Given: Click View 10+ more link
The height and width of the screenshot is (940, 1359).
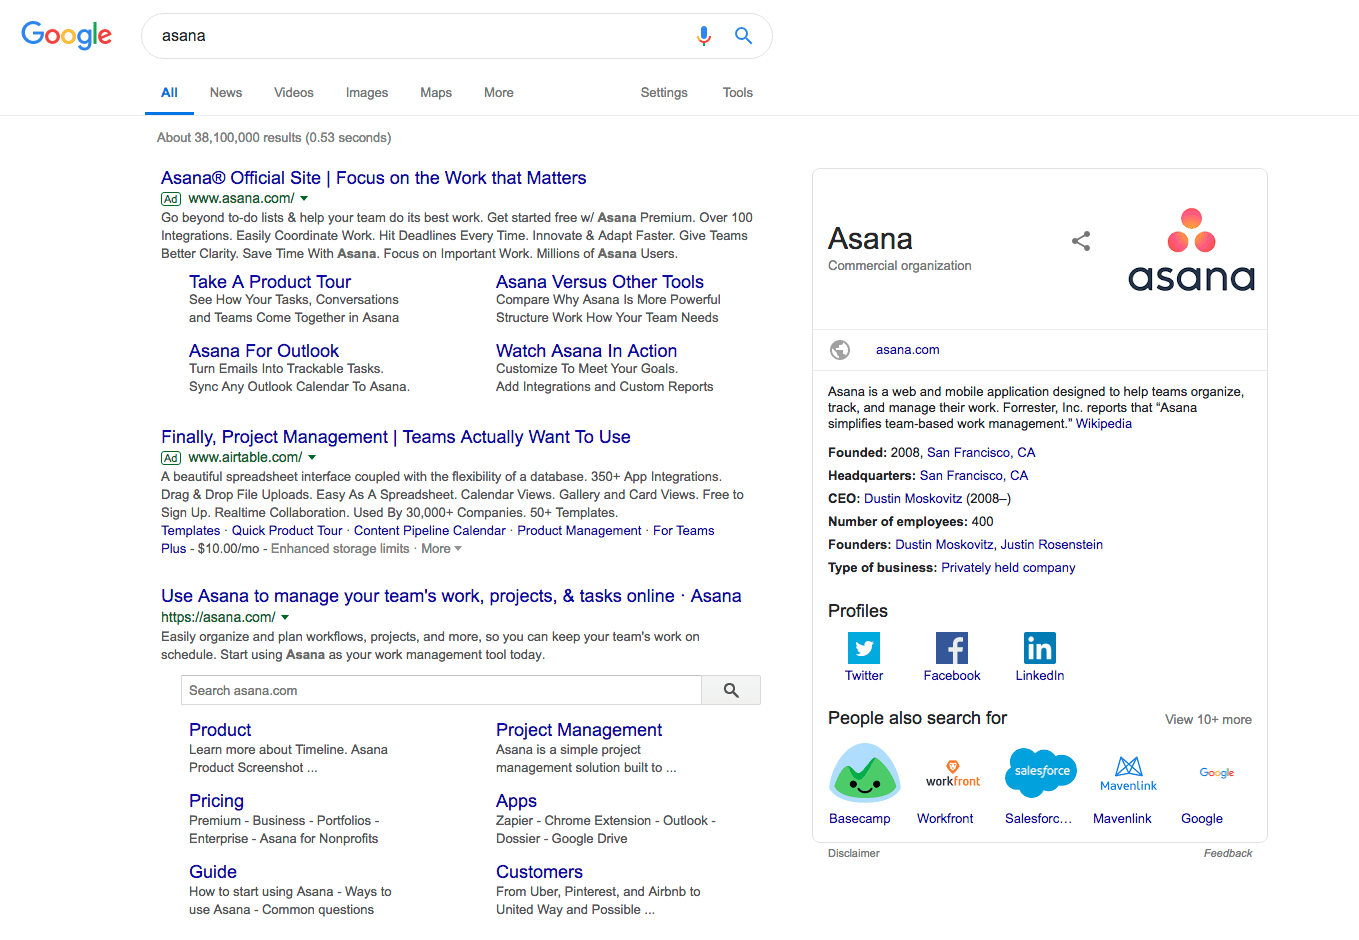Looking at the screenshot, I should 1208,720.
